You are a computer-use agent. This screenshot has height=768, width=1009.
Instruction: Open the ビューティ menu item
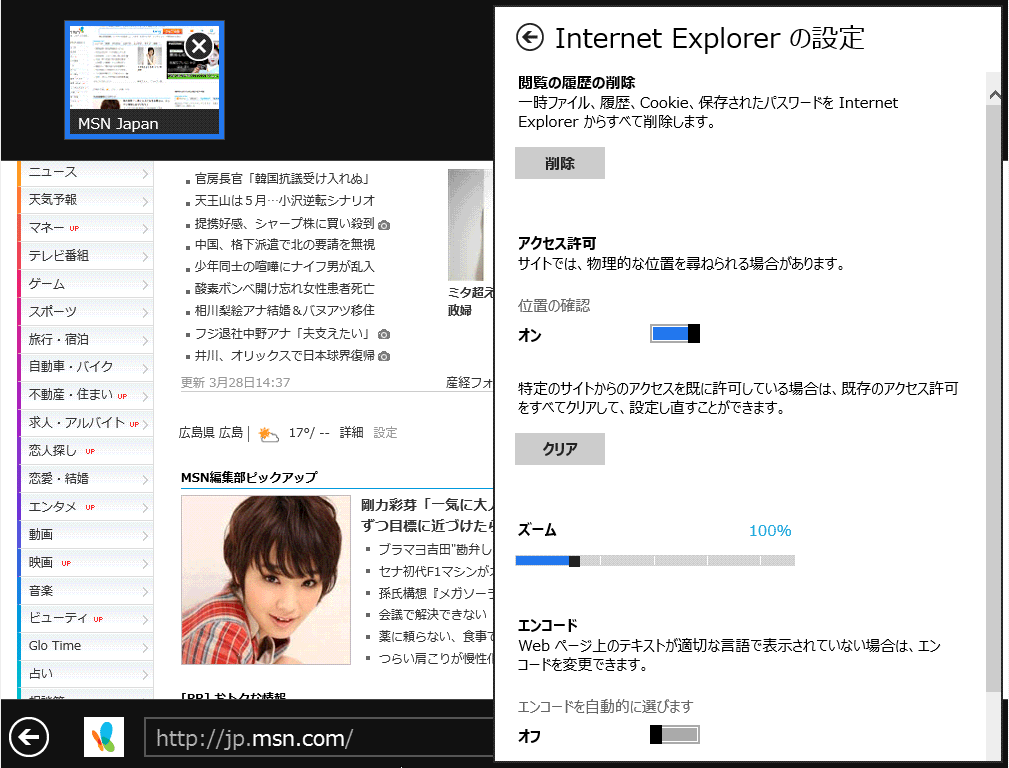point(86,618)
